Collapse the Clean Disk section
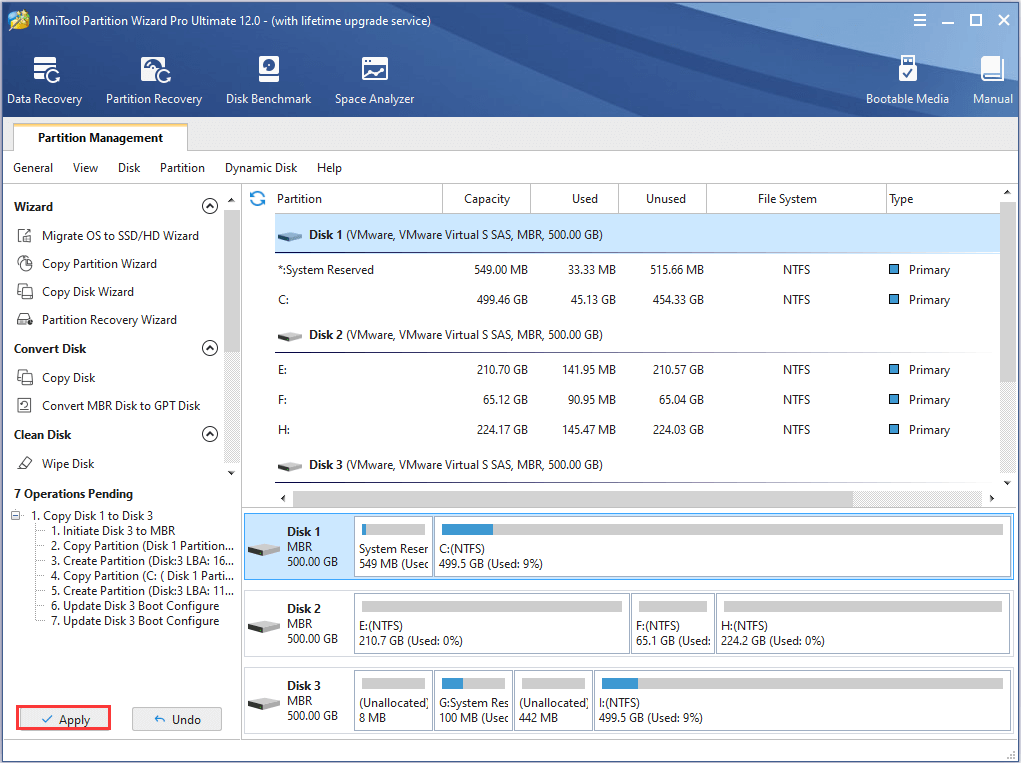 pos(210,434)
